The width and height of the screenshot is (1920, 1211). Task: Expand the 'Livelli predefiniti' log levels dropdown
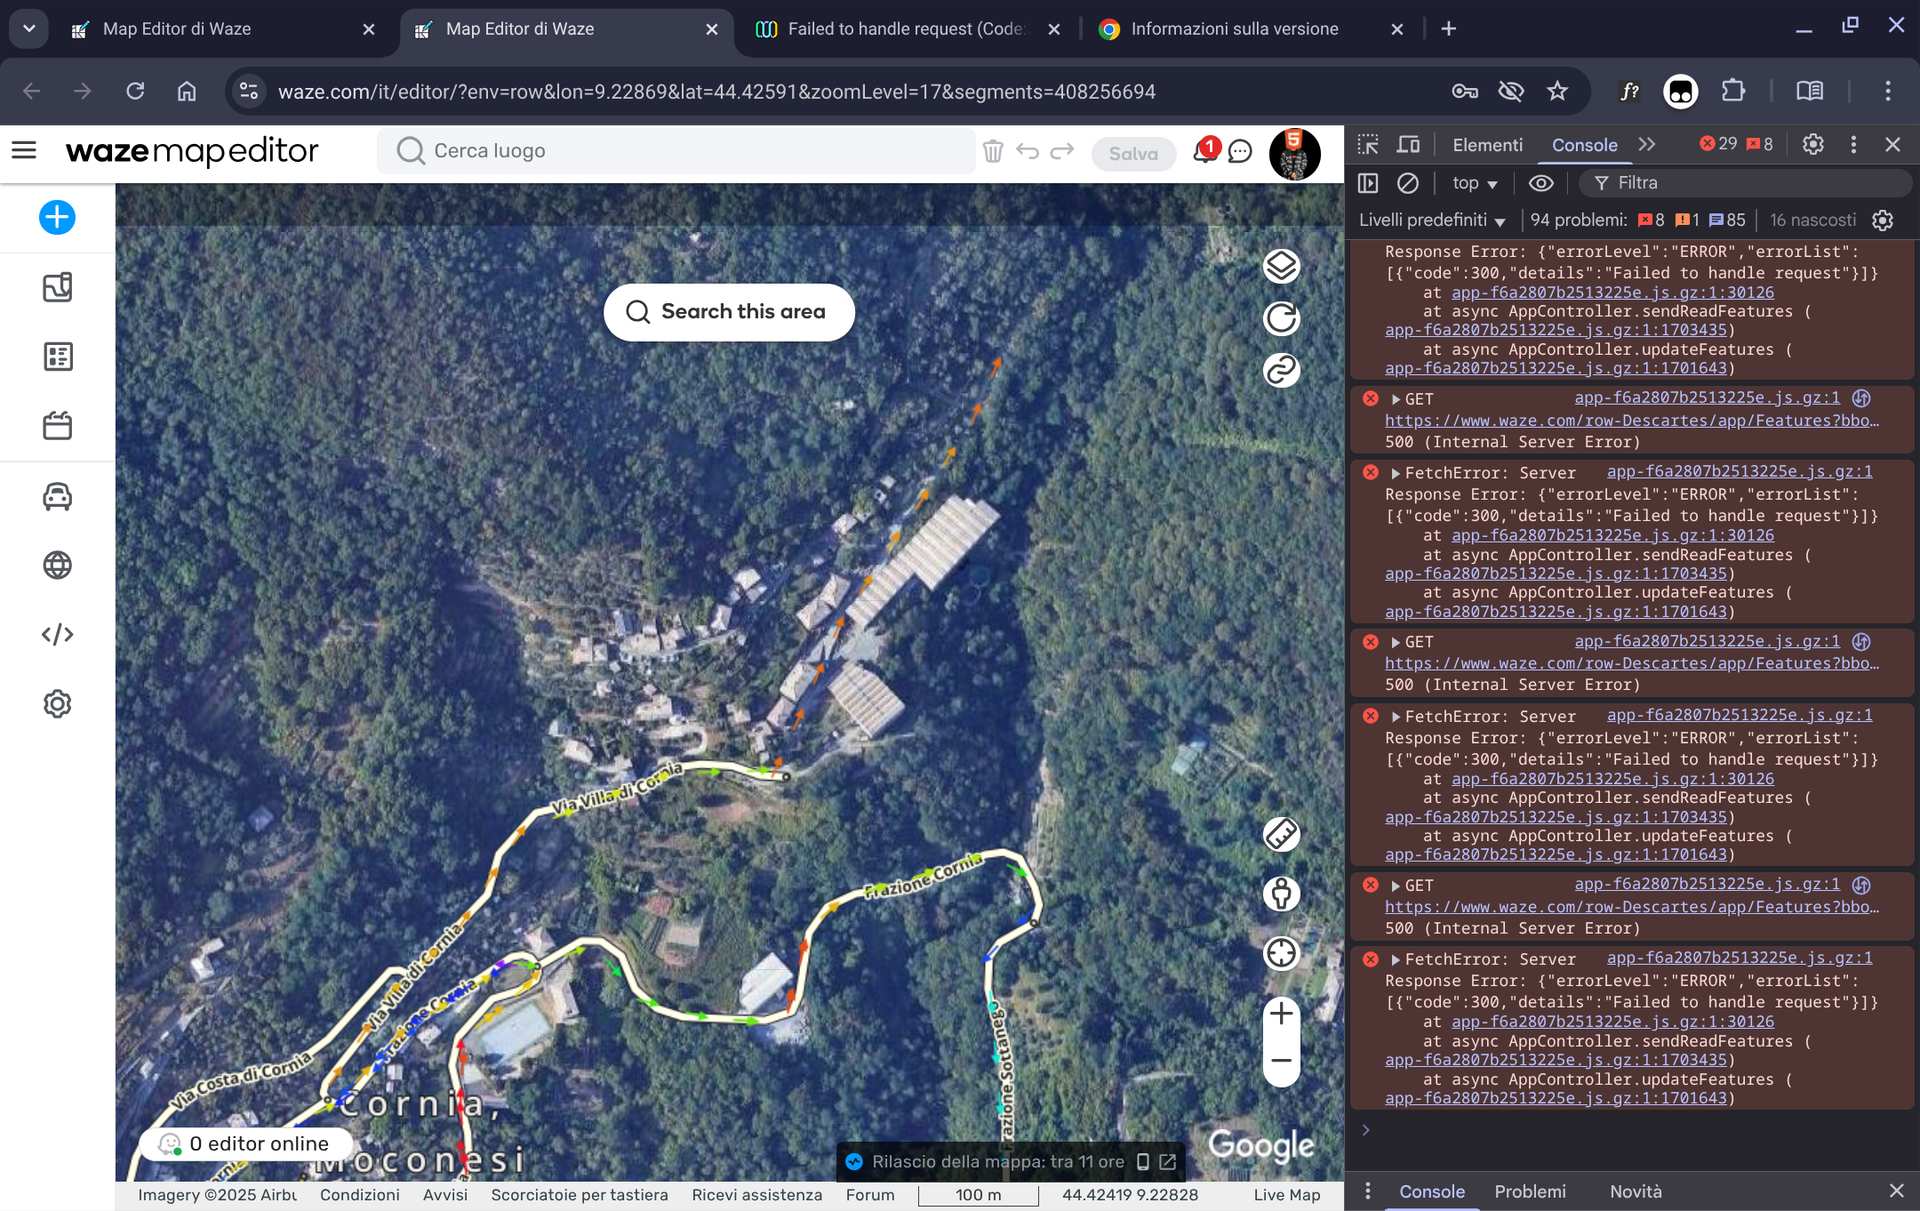[x=1431, y=220]
